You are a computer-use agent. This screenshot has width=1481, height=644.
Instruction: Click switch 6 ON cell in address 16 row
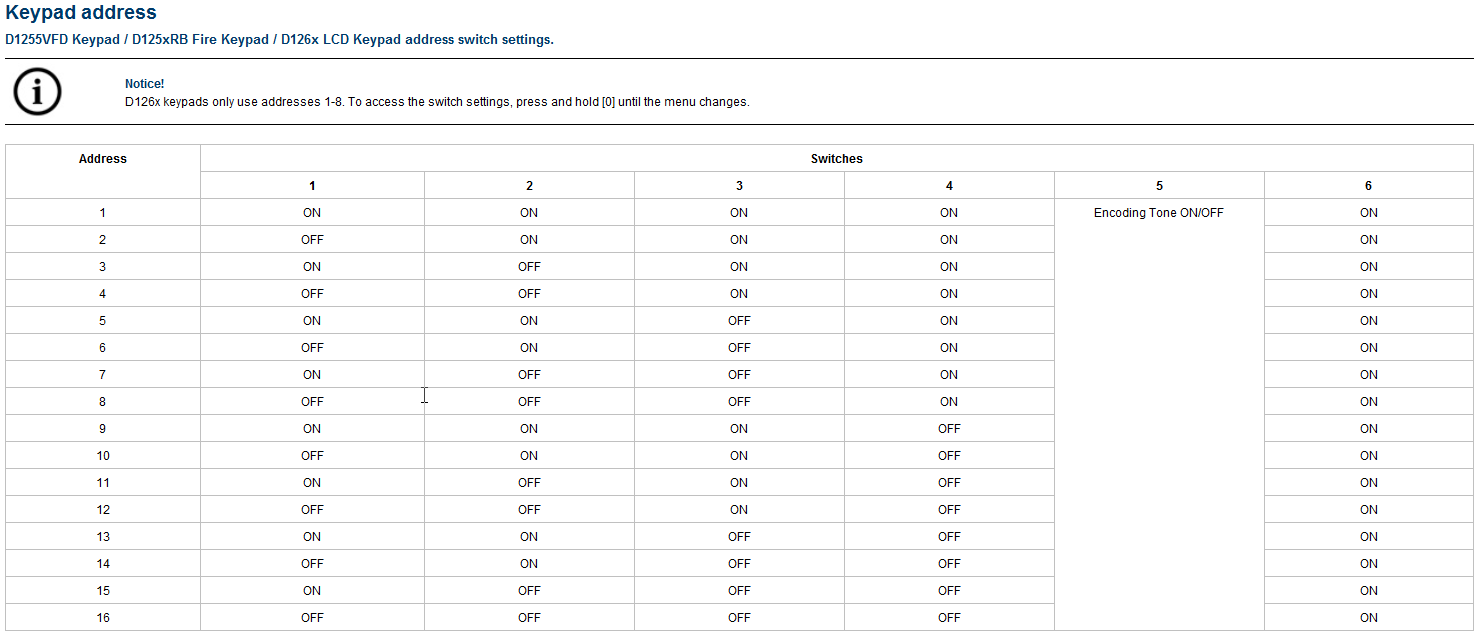[x=1368, y=618]
